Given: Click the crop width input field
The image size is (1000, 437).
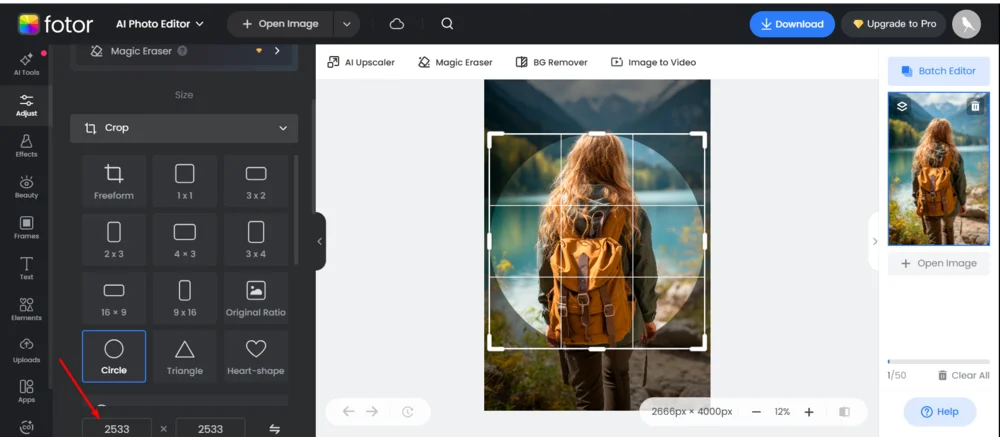Looking at the screenshot, I should coord(117,429).
